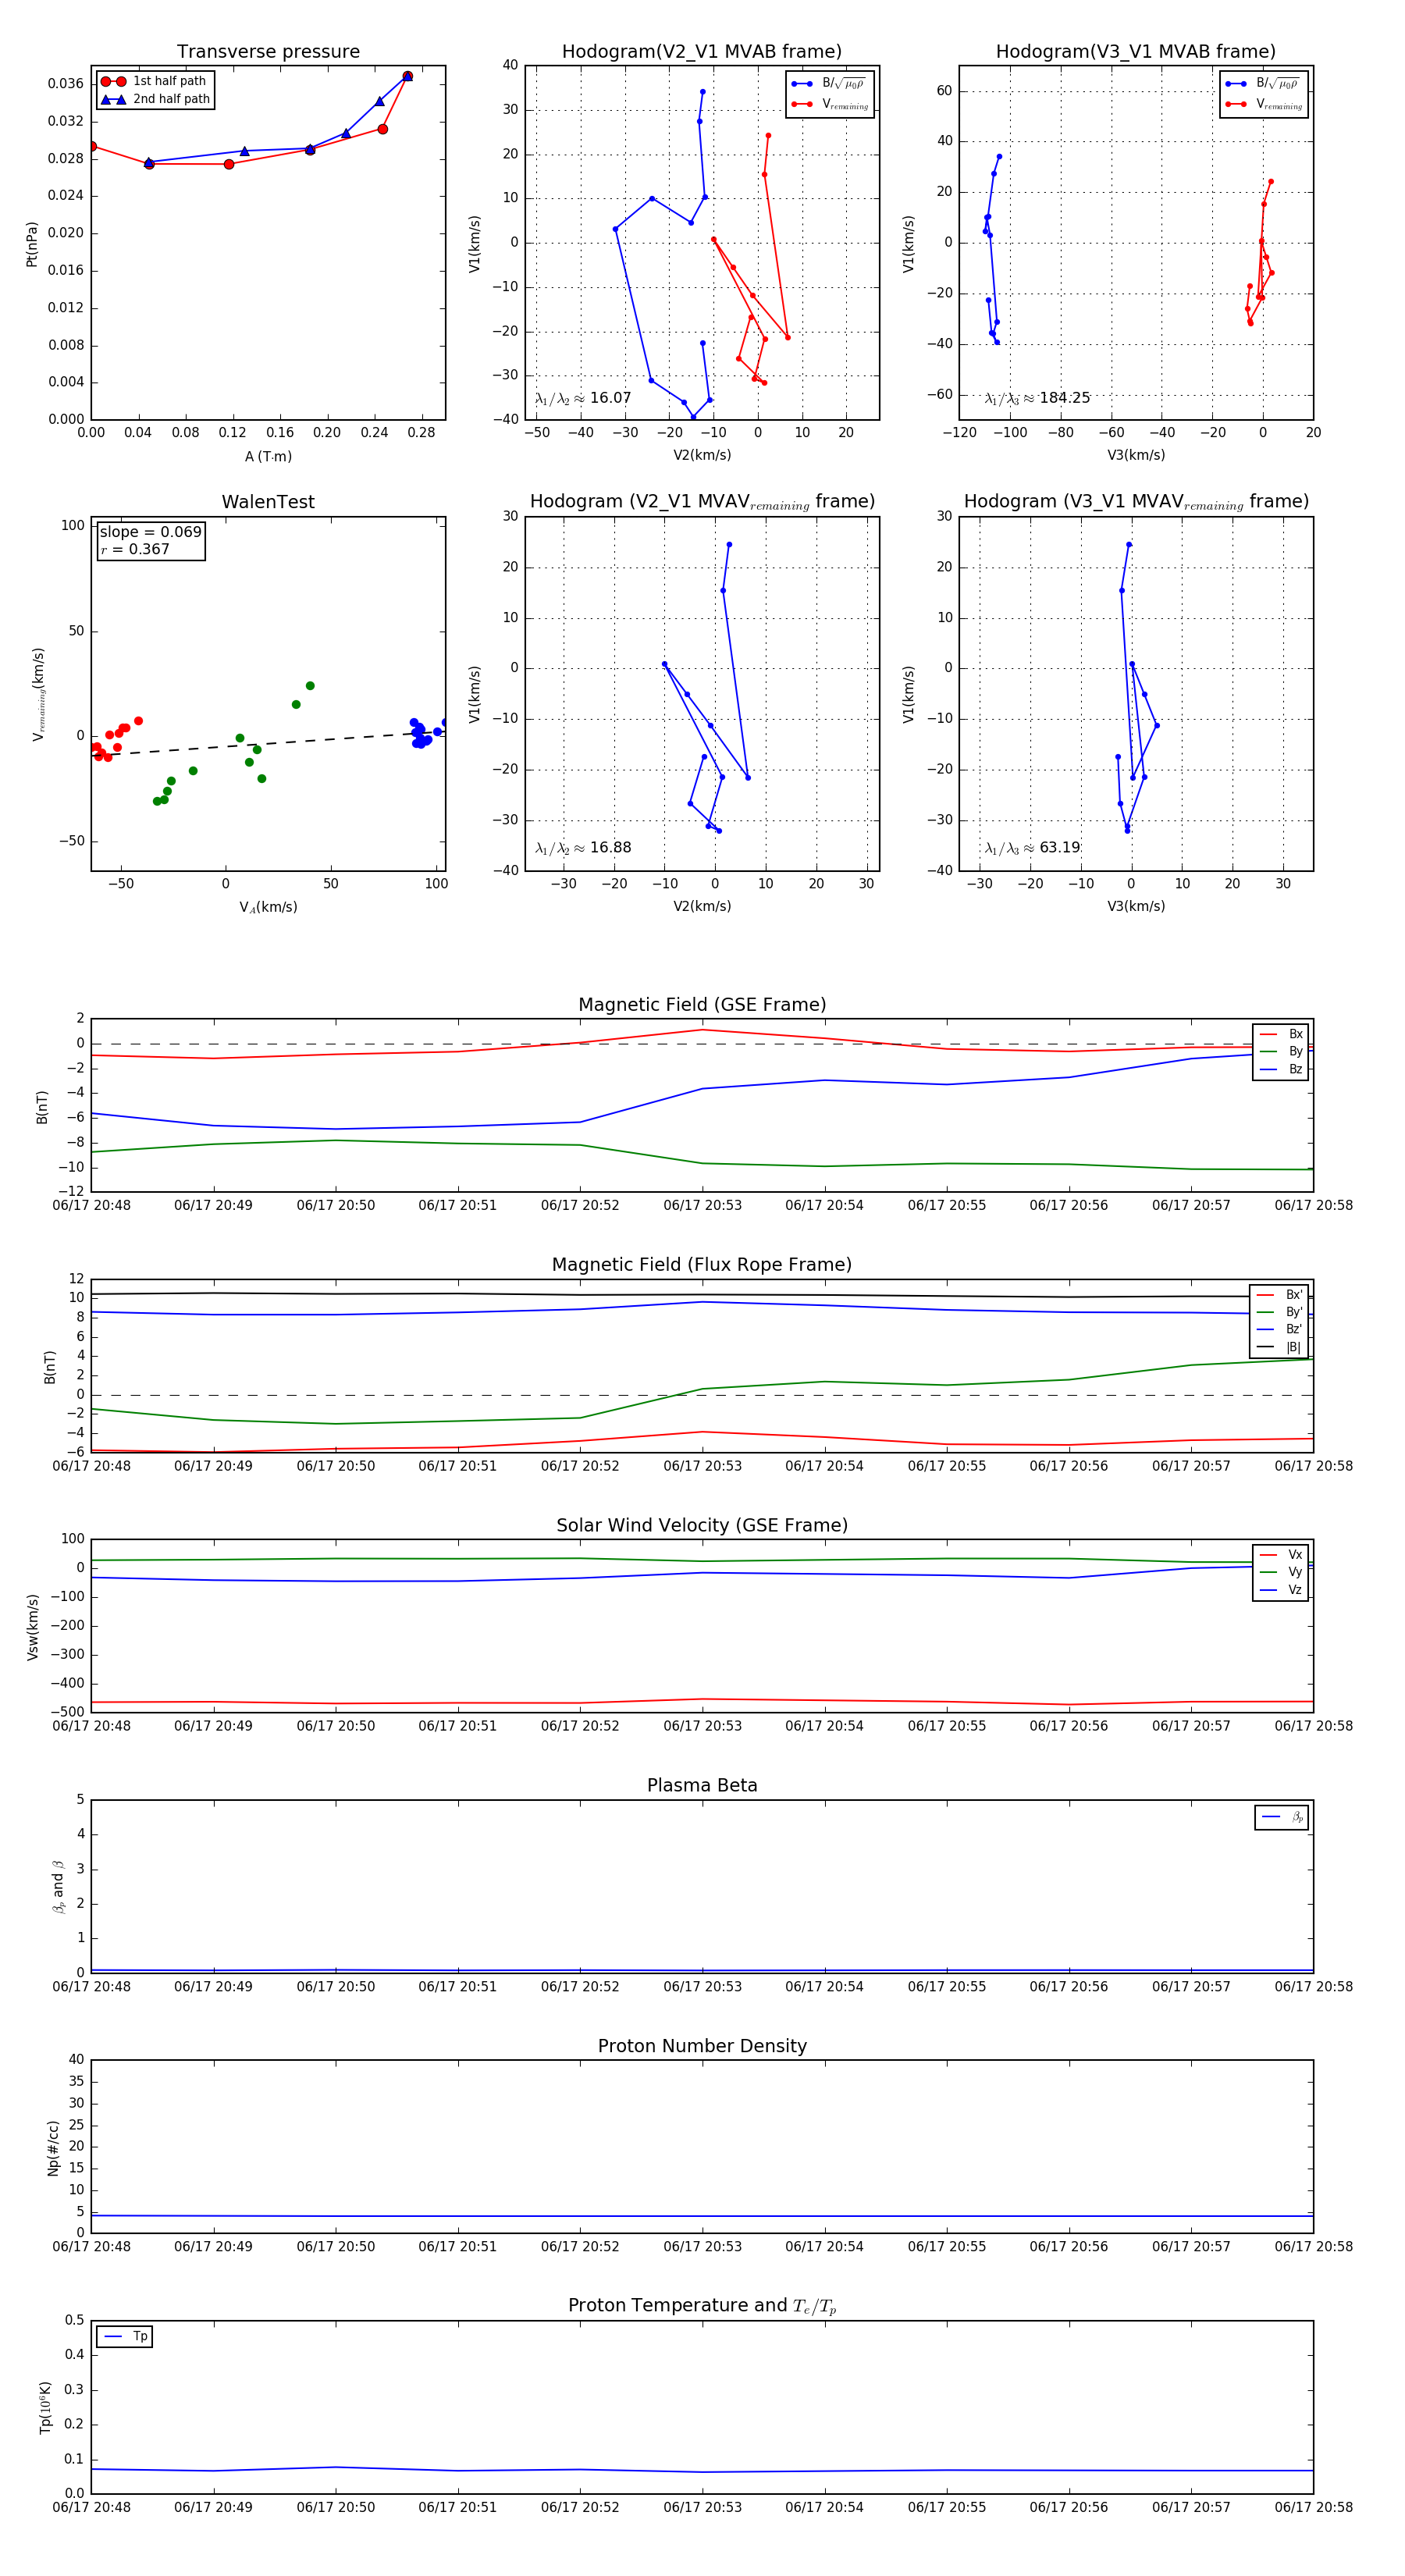1405x2576 pixels.
Task: Select the "2nd half path" legend entry
Action: click(x=155, y=99)
